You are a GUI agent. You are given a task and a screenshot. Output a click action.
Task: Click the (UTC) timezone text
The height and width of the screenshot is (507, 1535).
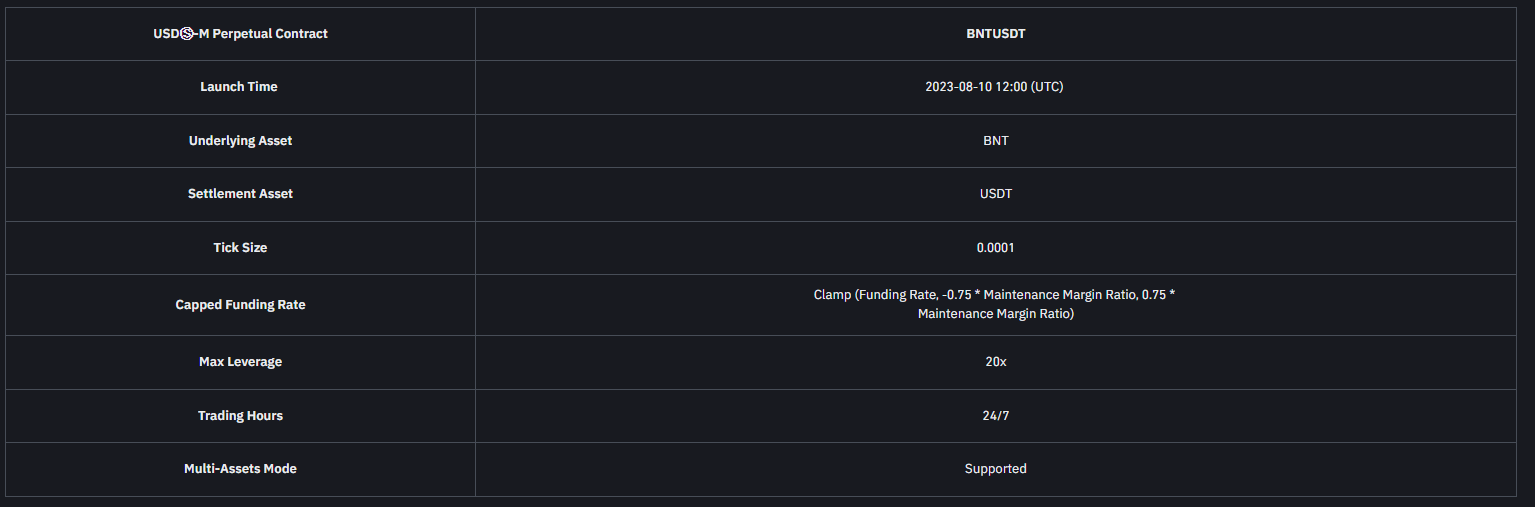click(1046, 87)
